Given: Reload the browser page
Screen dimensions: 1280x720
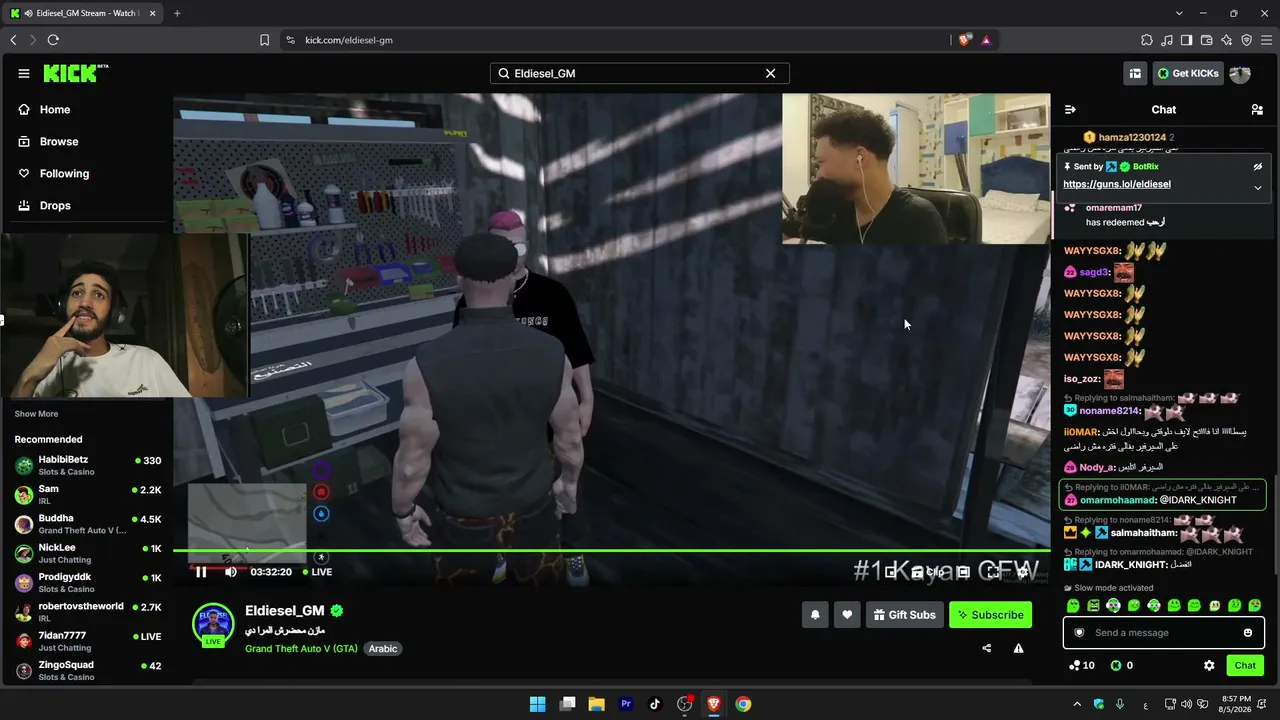Looking at the screenshot, I should tap(53, 40).
